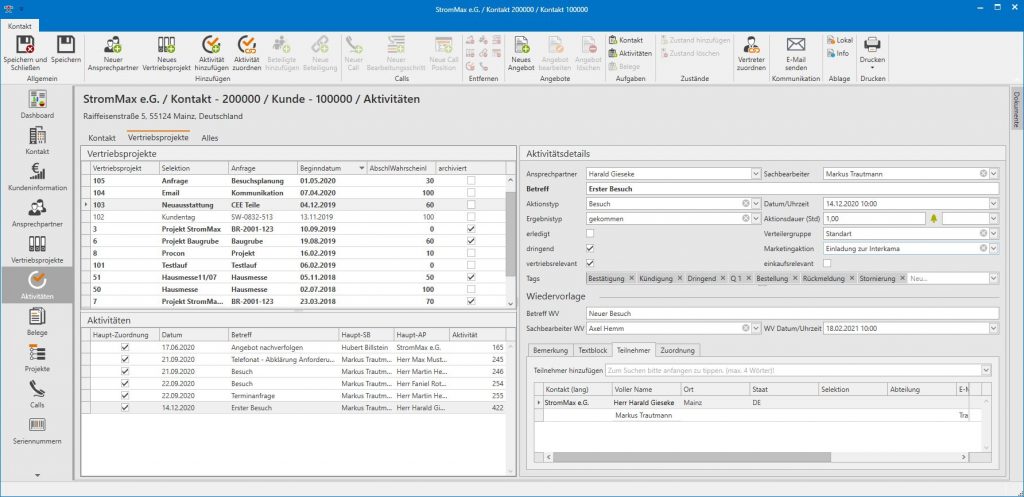Remove the Kündigung tag
Viewport: 1024px width, 497px height.
pyautogui.click(x=680, y=278)
